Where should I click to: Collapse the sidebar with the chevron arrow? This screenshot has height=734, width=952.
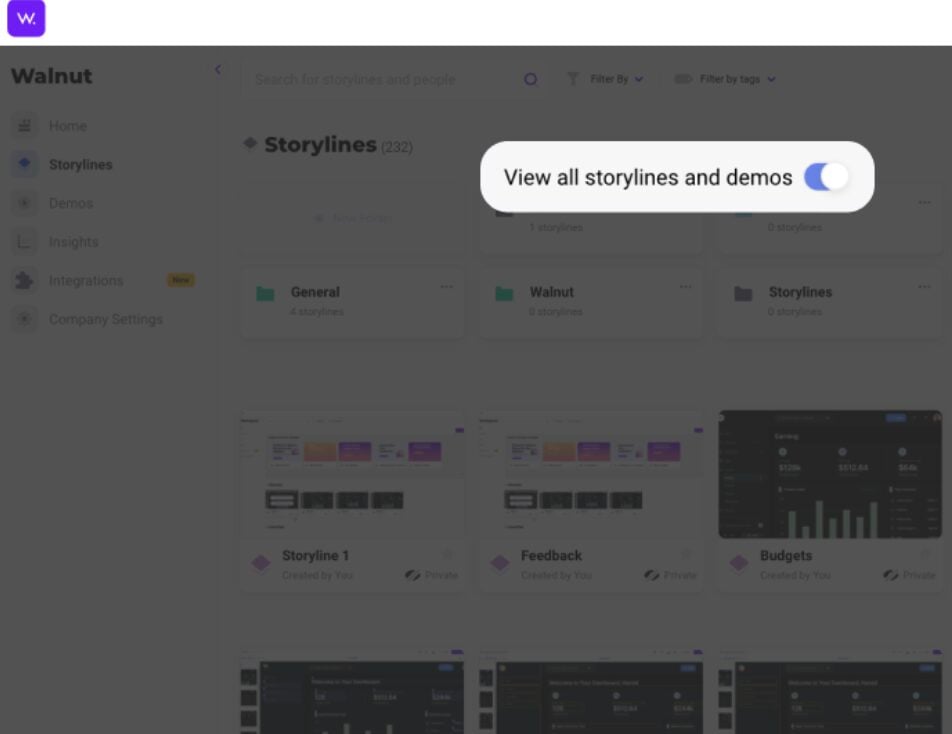click(218, 70)
